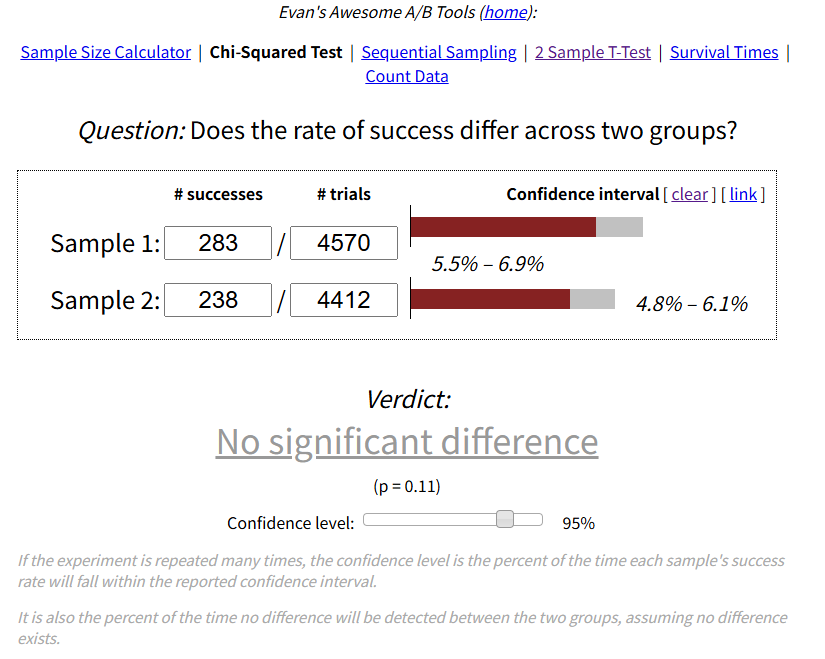
Task: Click the clear link
Action: pyautogui.click(x=689, y=194)
